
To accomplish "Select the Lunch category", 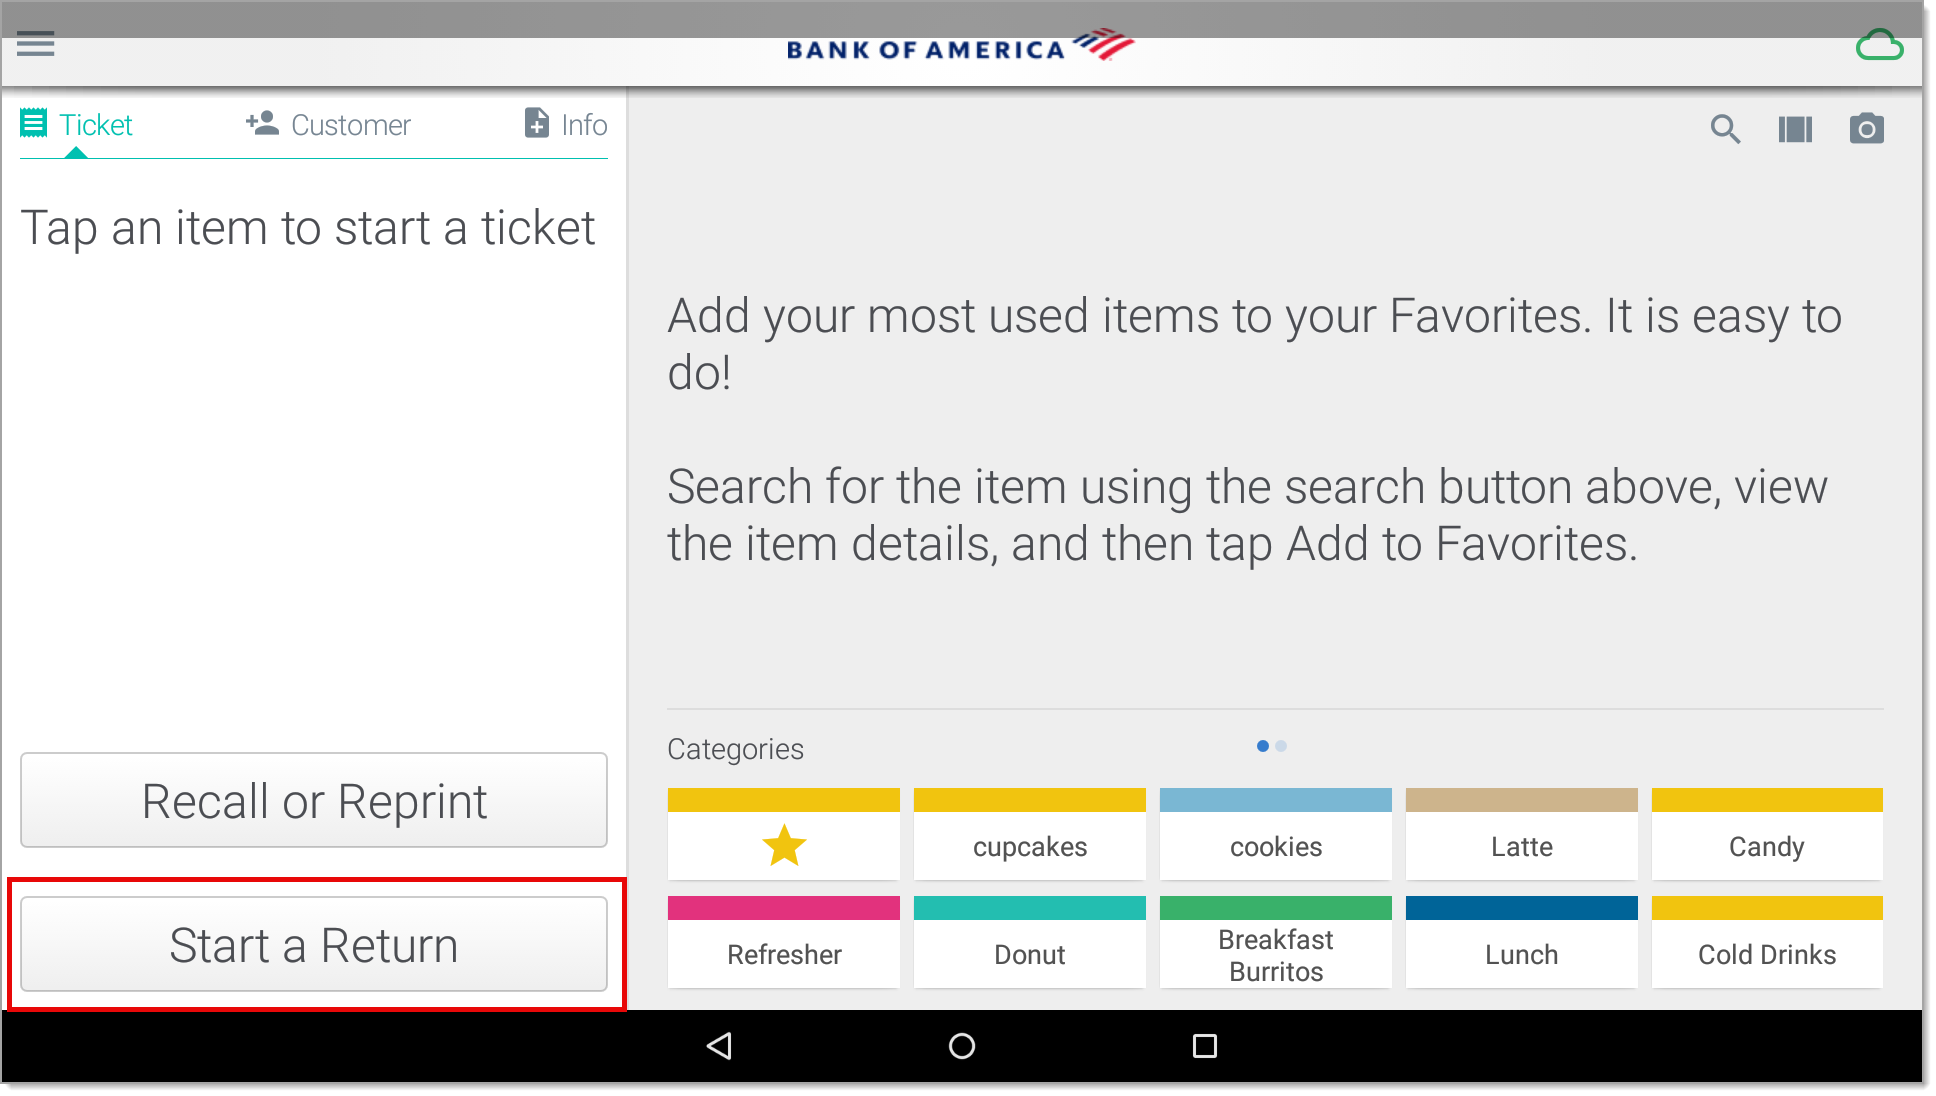I will click(x=1522, y=942).
